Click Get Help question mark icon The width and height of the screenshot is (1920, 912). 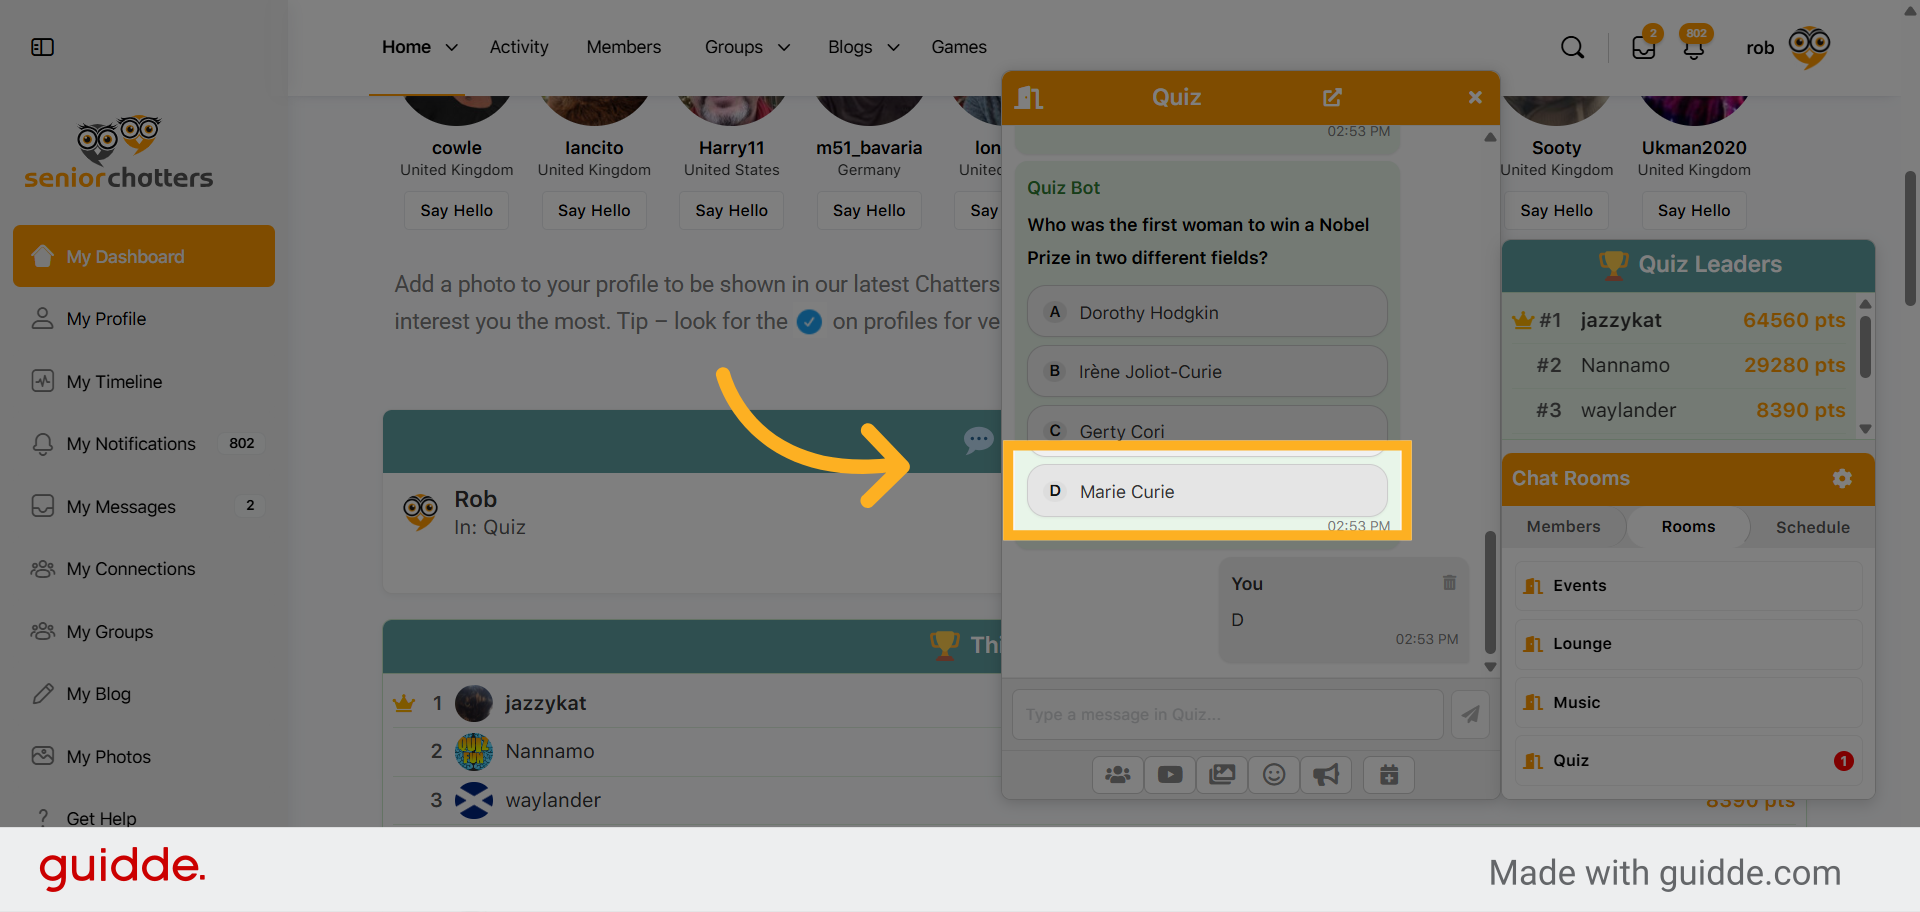pos(42,818)
